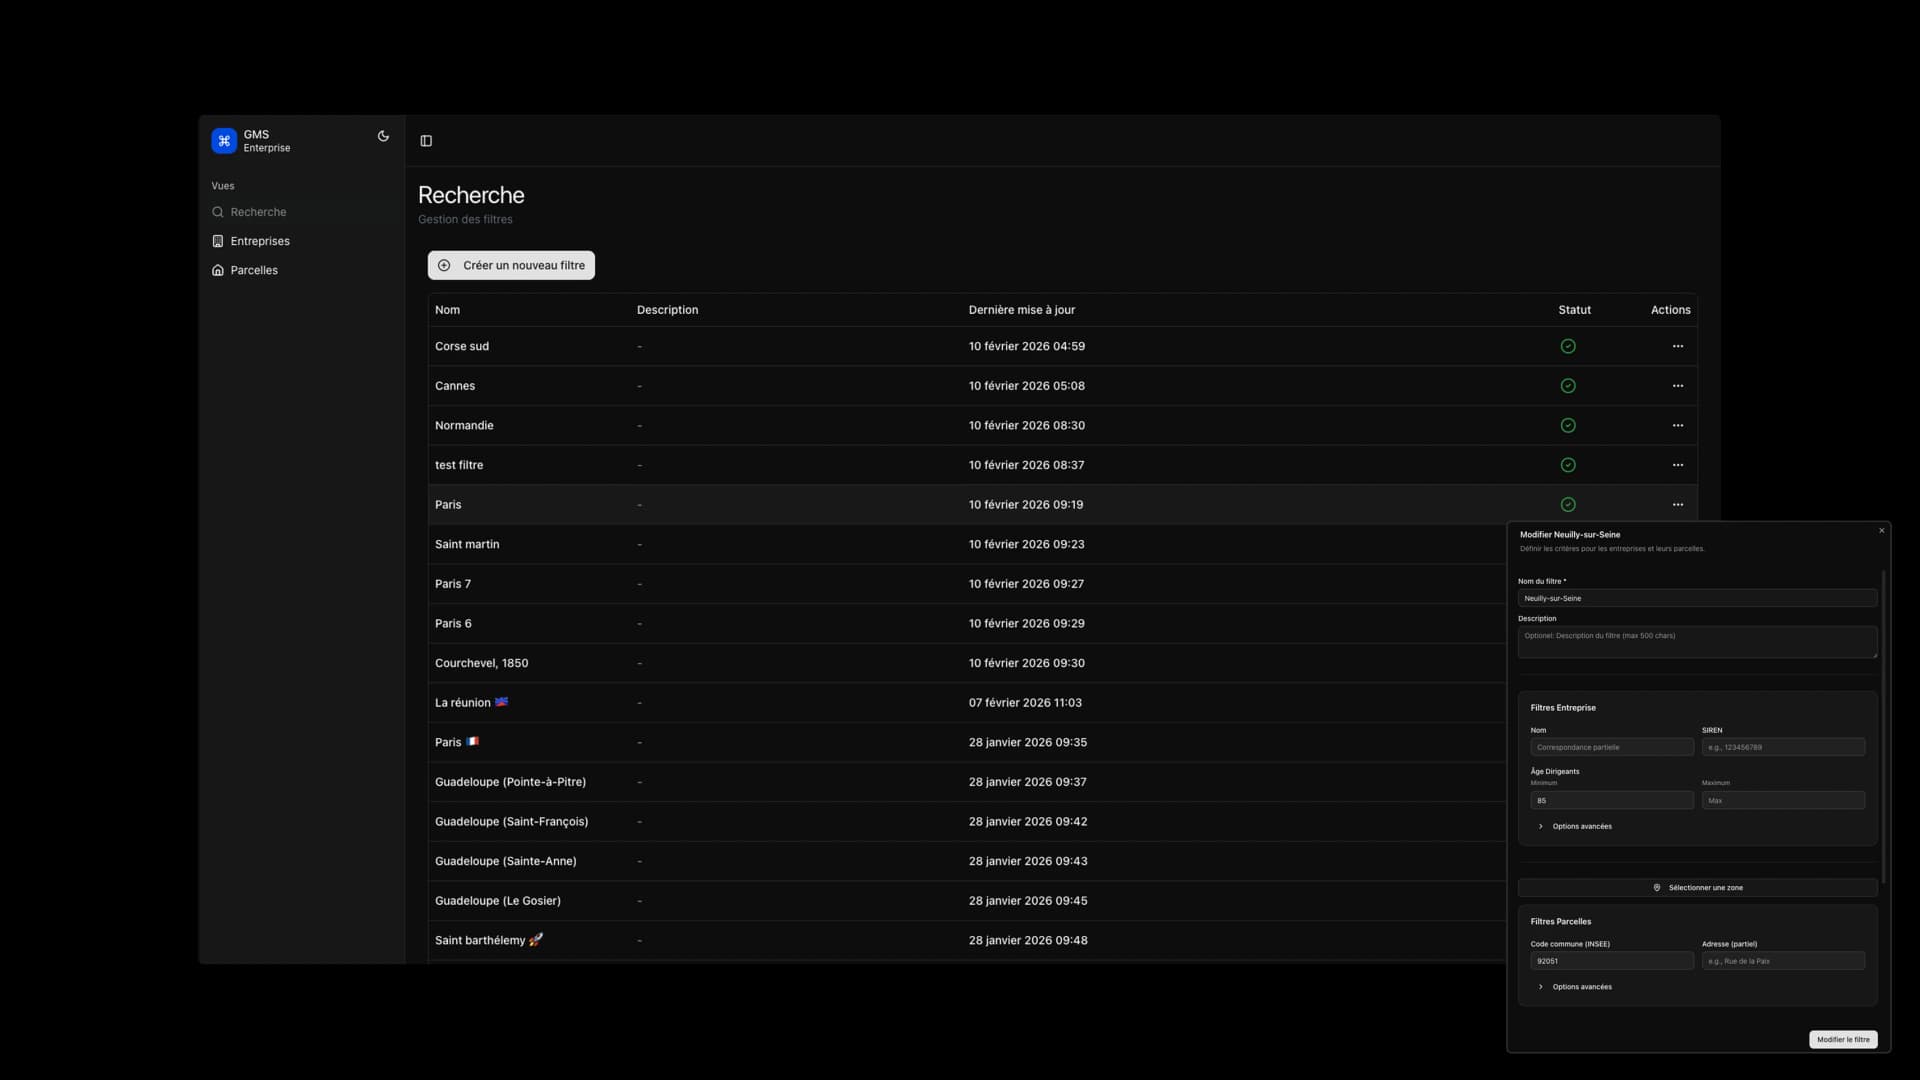Open actions menu for Normandie row
This screenshot has width=1920, height=1080.
click(1677, 425)
